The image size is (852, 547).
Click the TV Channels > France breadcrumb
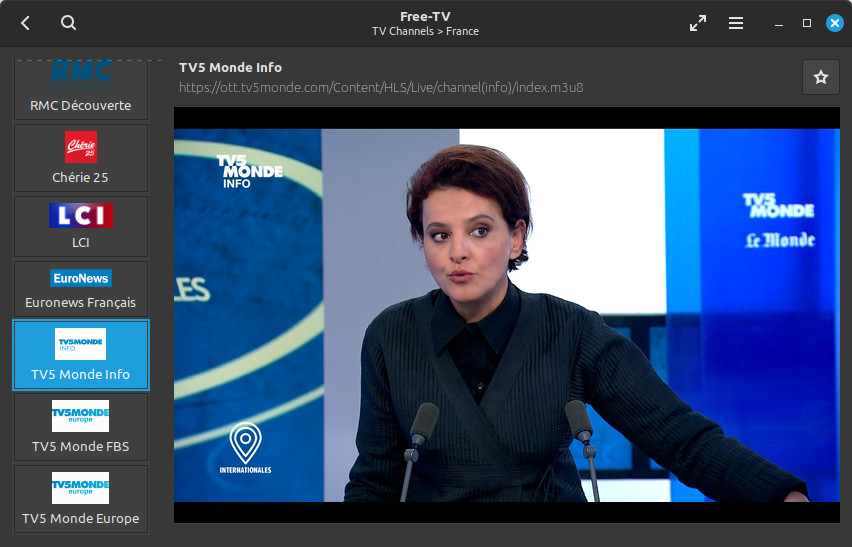click(425, 32)
